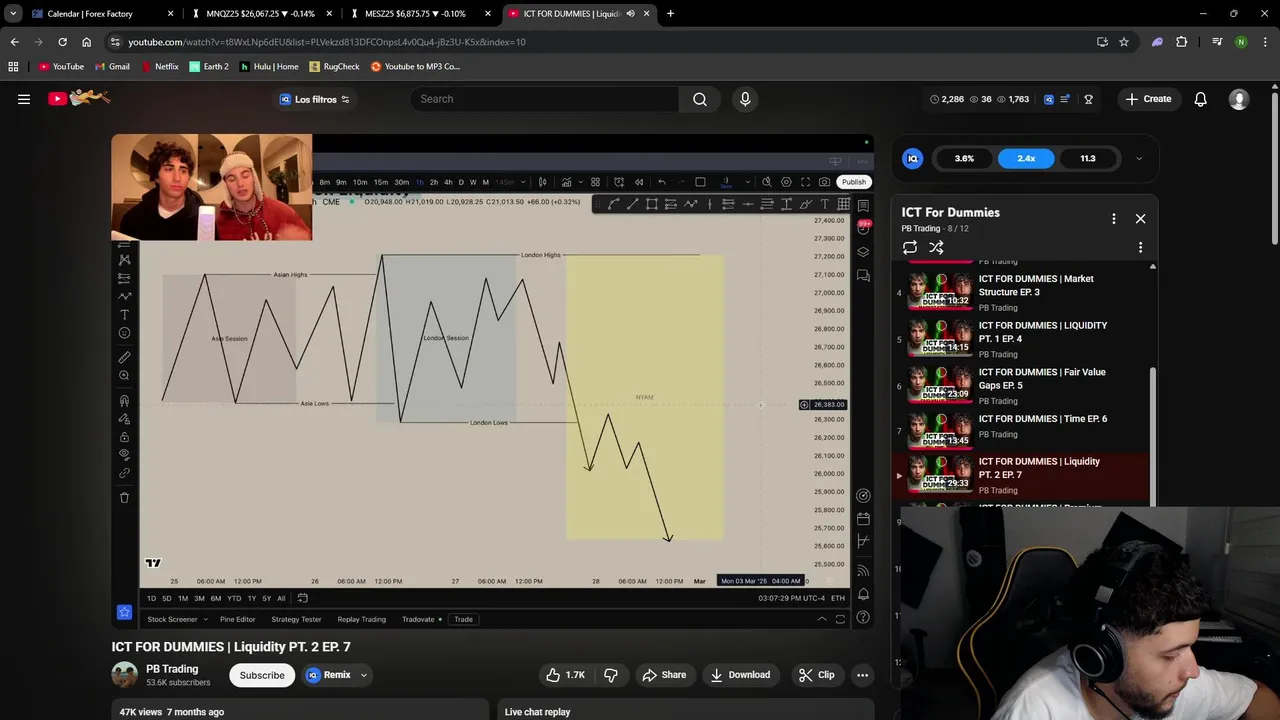Subscribe to PB Trading
1280x720 pixels.
tap(262, 675)
